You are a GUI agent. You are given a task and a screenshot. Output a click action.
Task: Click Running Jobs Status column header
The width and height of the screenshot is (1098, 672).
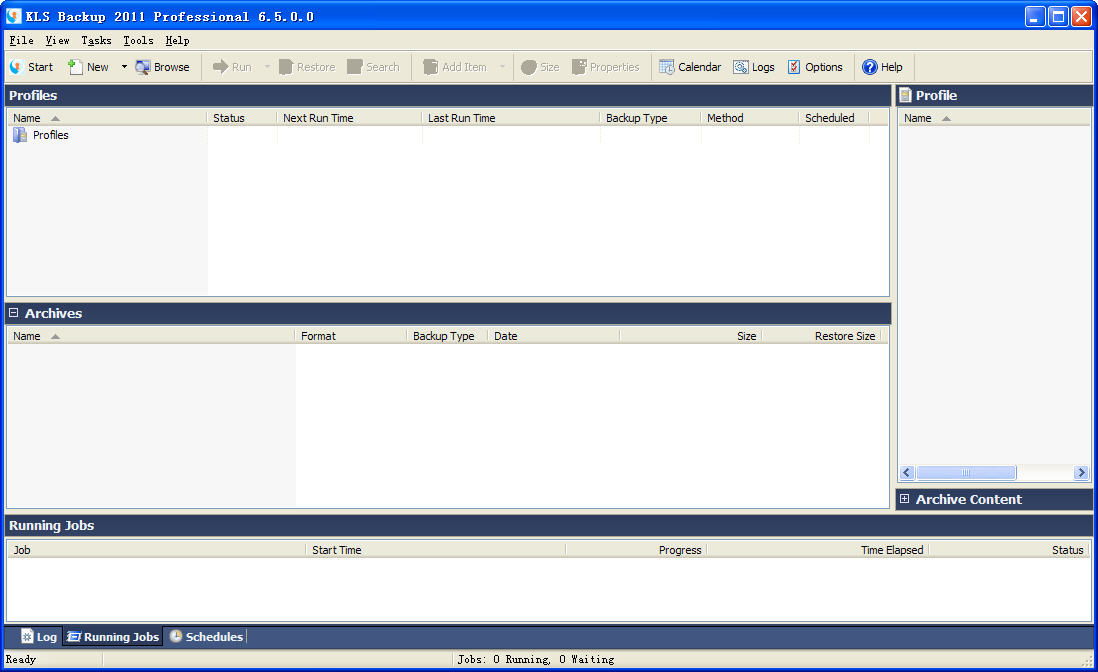[1008, 550]
